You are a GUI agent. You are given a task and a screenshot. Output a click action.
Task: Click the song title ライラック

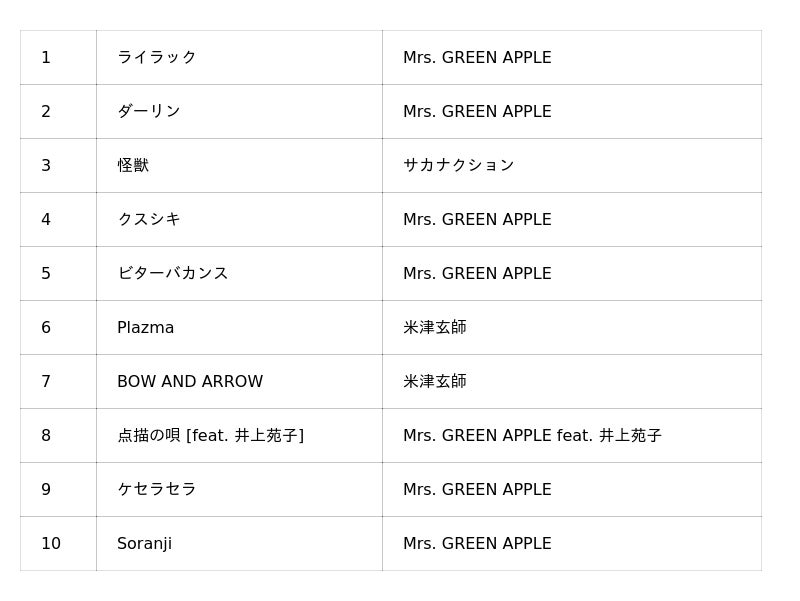(157, 57)
